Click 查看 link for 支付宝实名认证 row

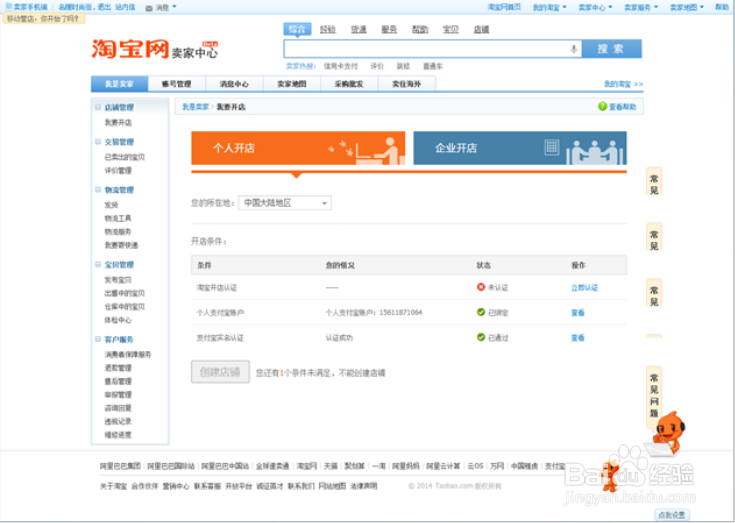[578, 337]
